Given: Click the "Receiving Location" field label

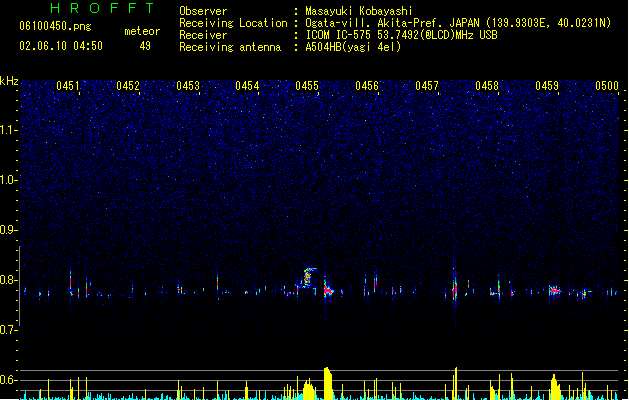Looking at the screenshot, I should (x=233, y=23).
